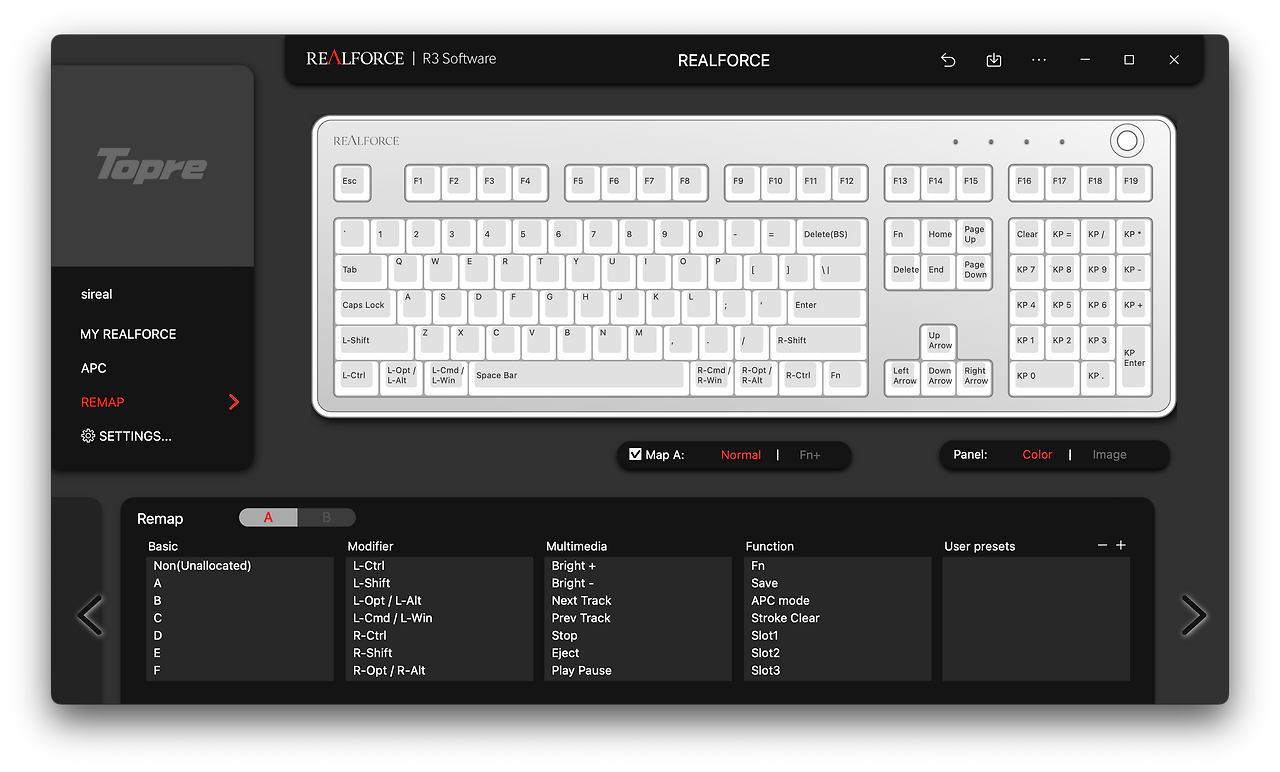Select the Caps Lock key

pos(366,306)
